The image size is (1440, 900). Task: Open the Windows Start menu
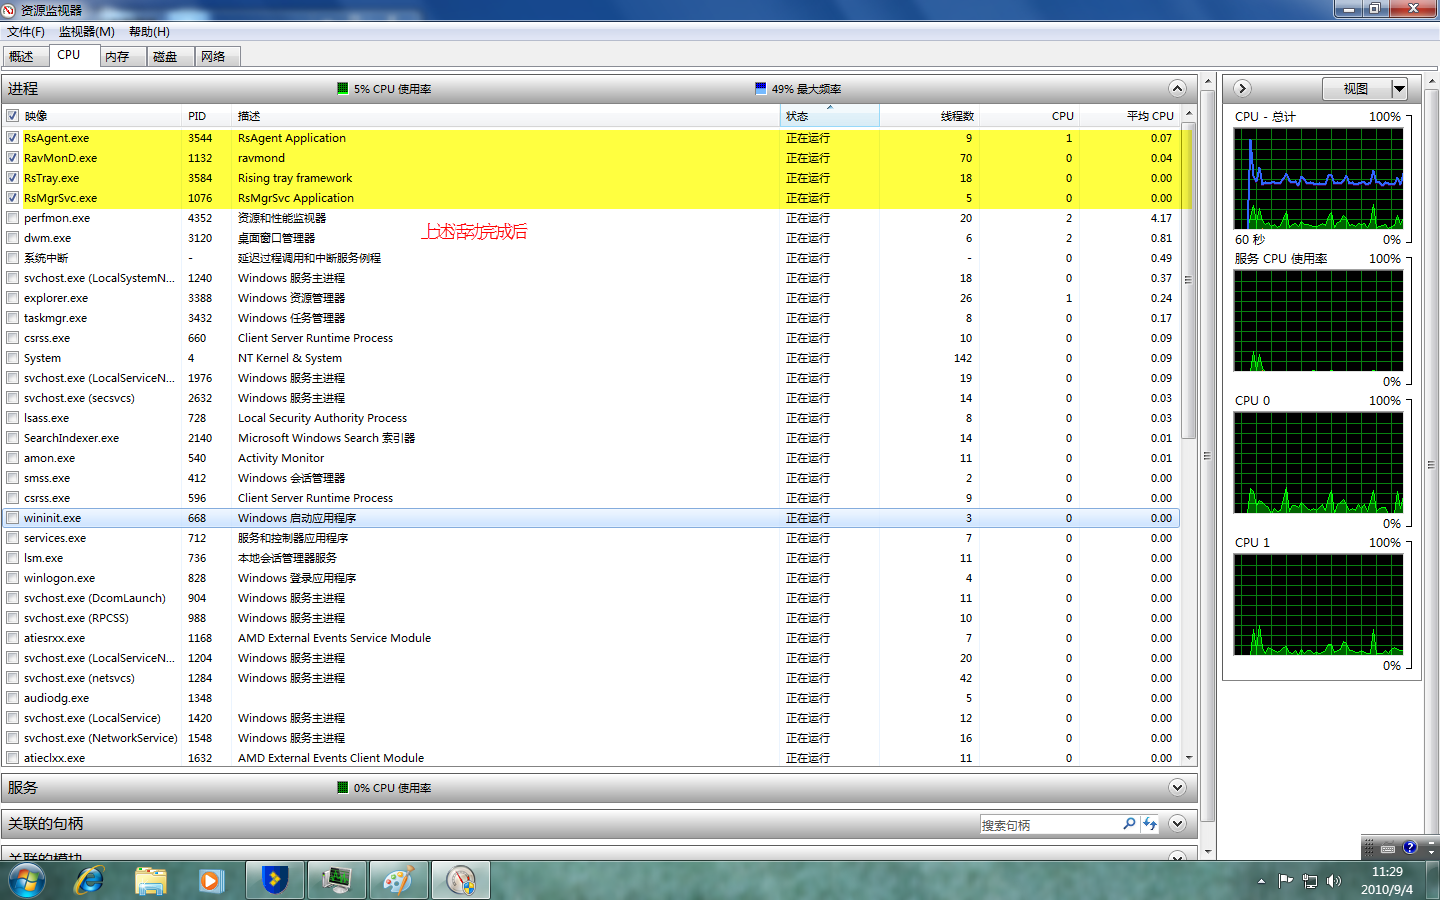[27, 881]
